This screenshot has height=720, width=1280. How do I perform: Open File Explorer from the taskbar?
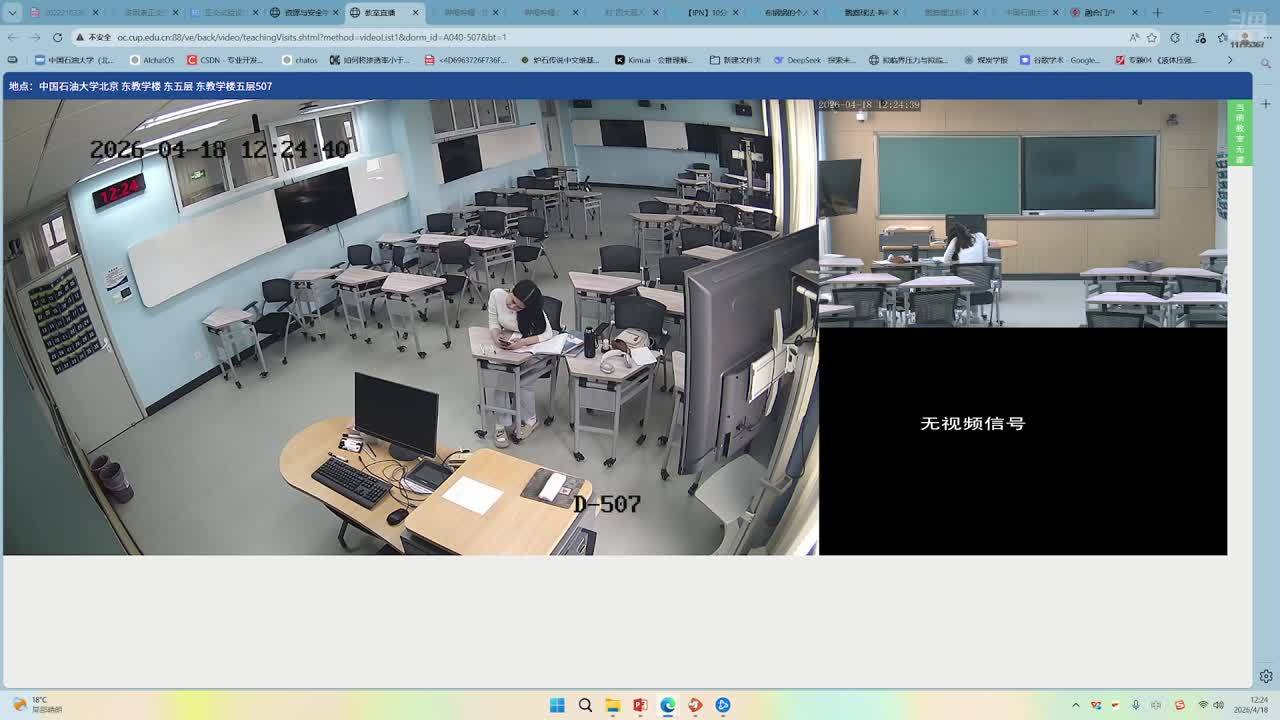[613, 705]
